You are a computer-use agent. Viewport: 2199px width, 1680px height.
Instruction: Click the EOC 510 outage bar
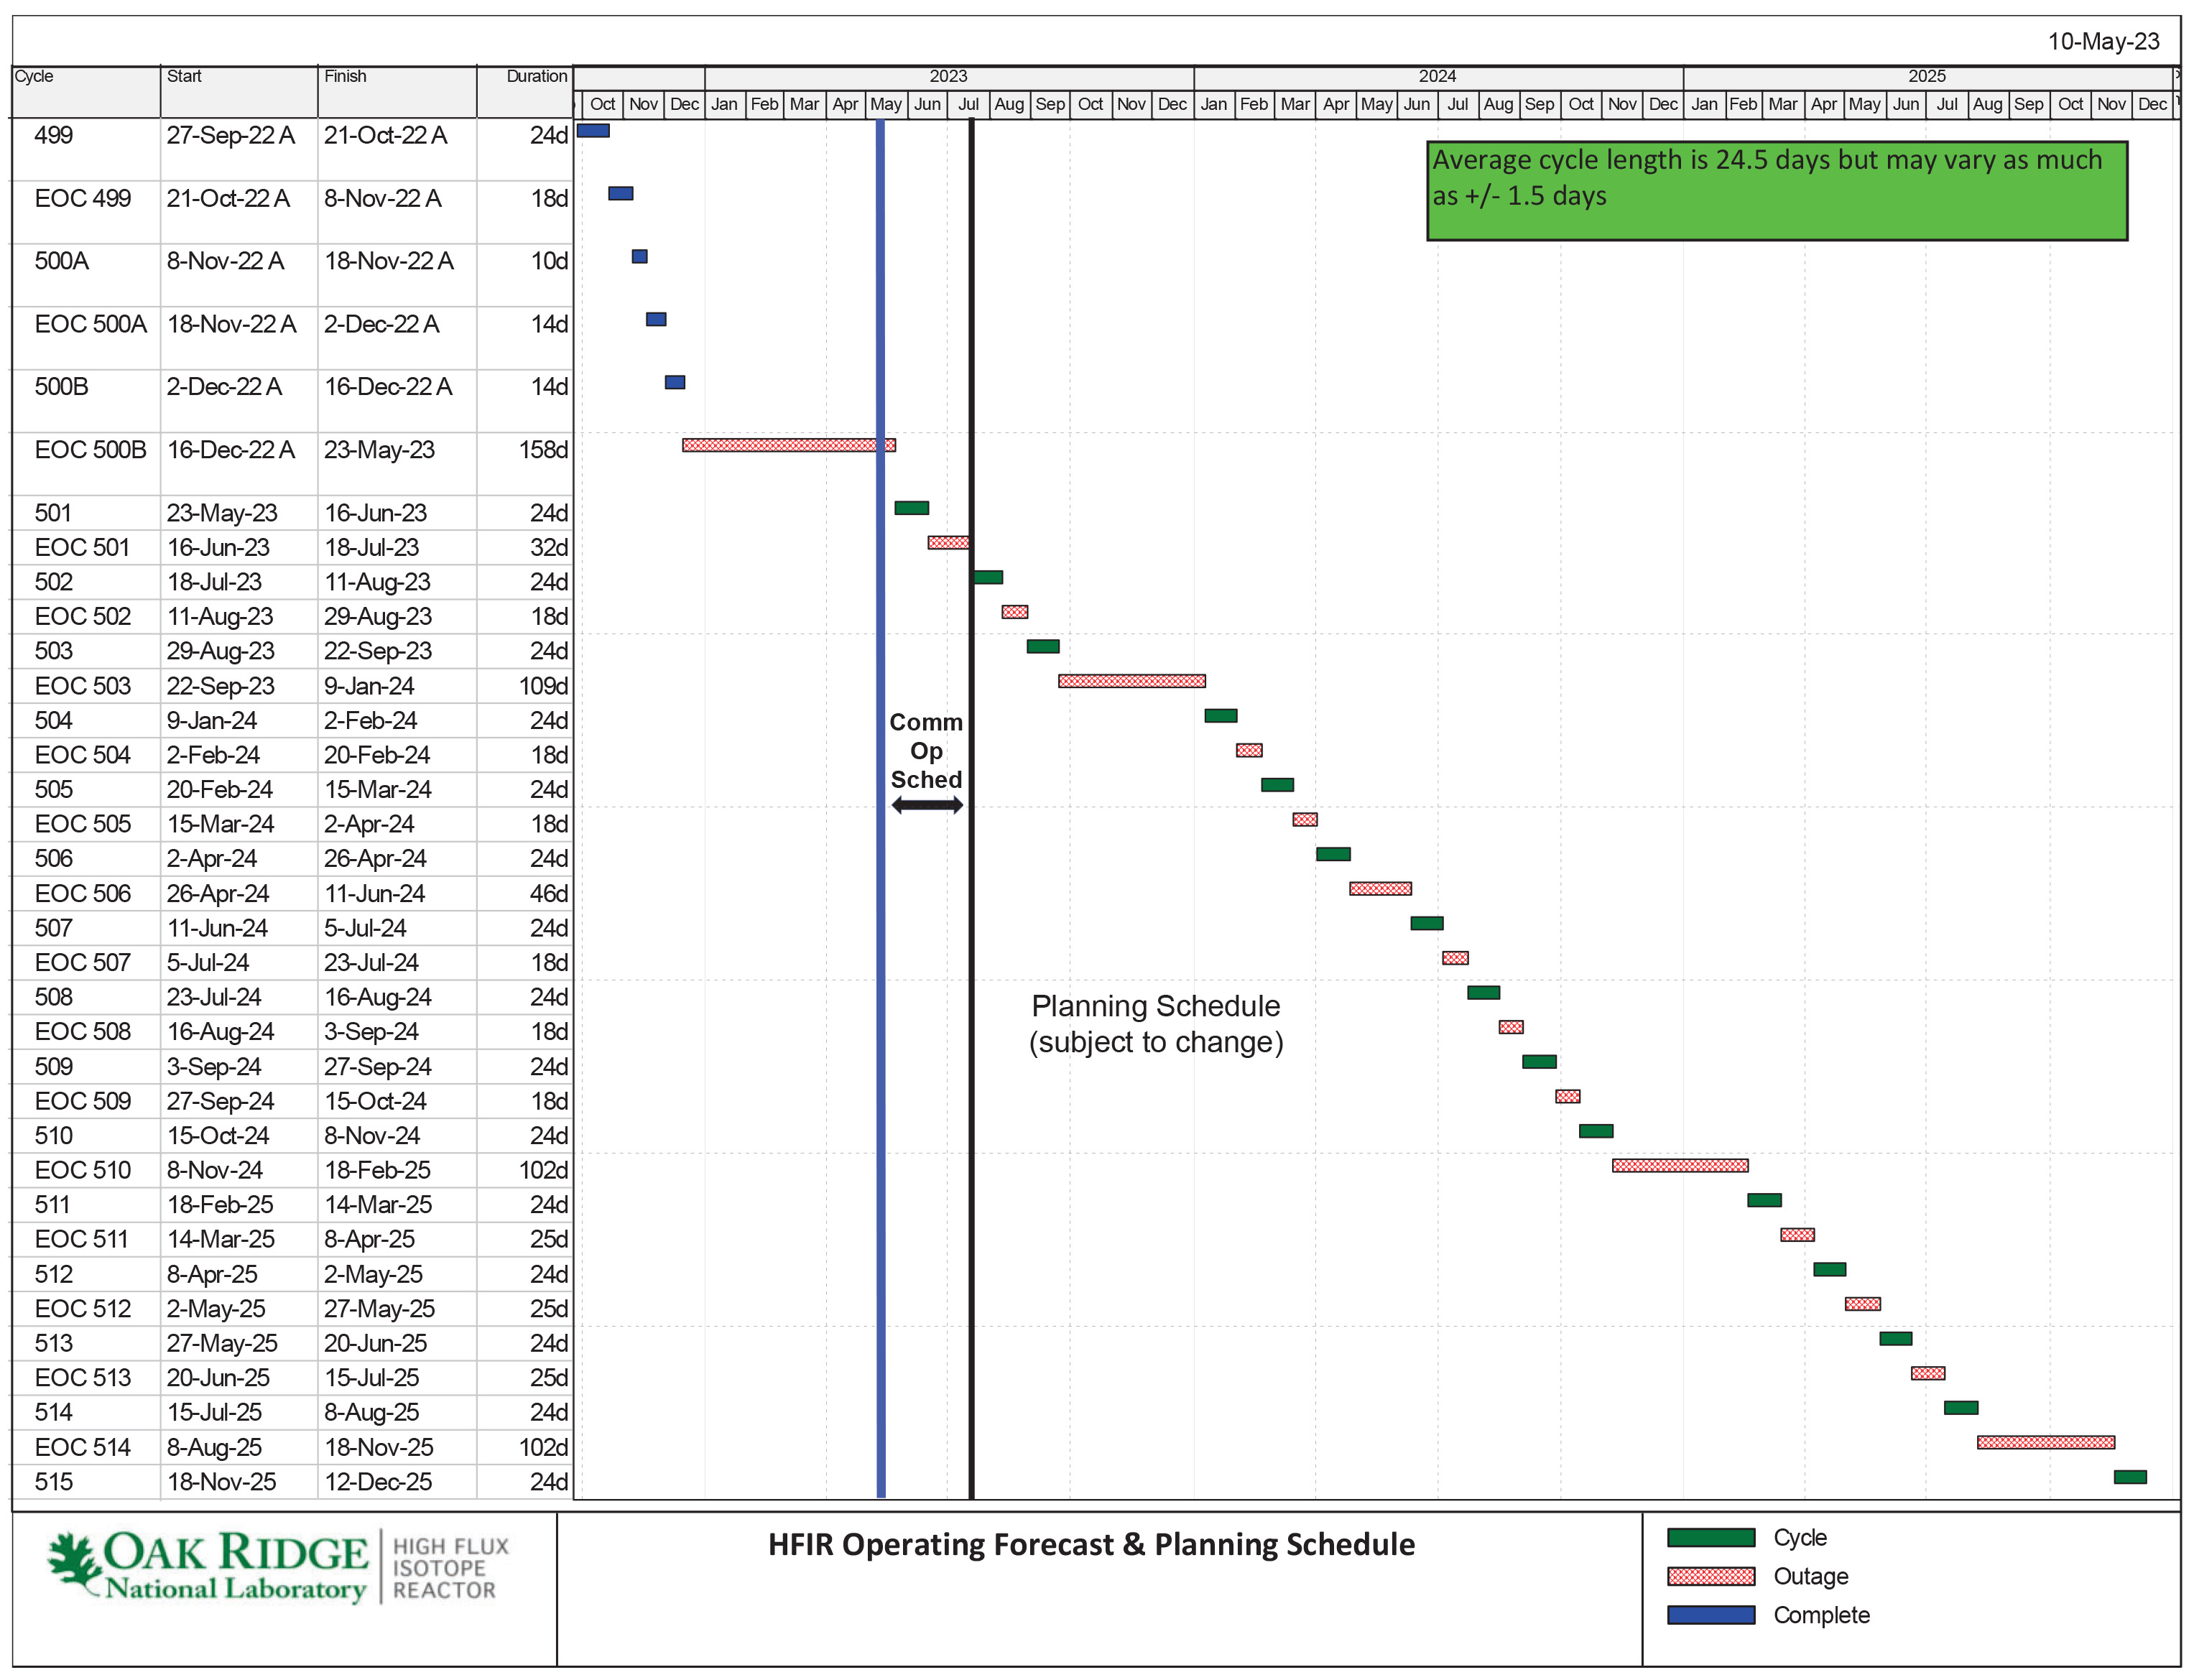[1680, 1166]
